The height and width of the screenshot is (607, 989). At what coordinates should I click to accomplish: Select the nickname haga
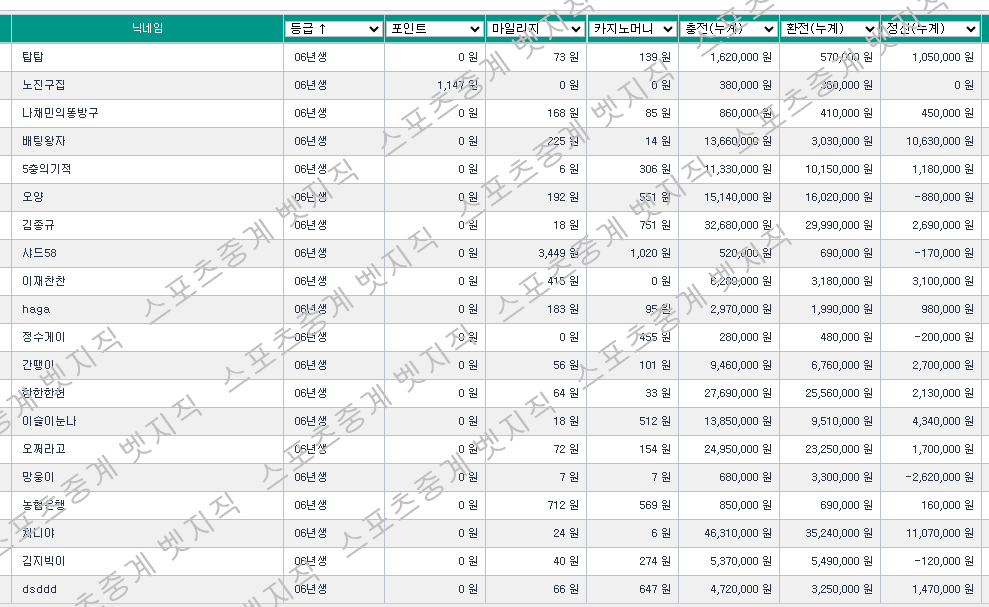point(35,309)
